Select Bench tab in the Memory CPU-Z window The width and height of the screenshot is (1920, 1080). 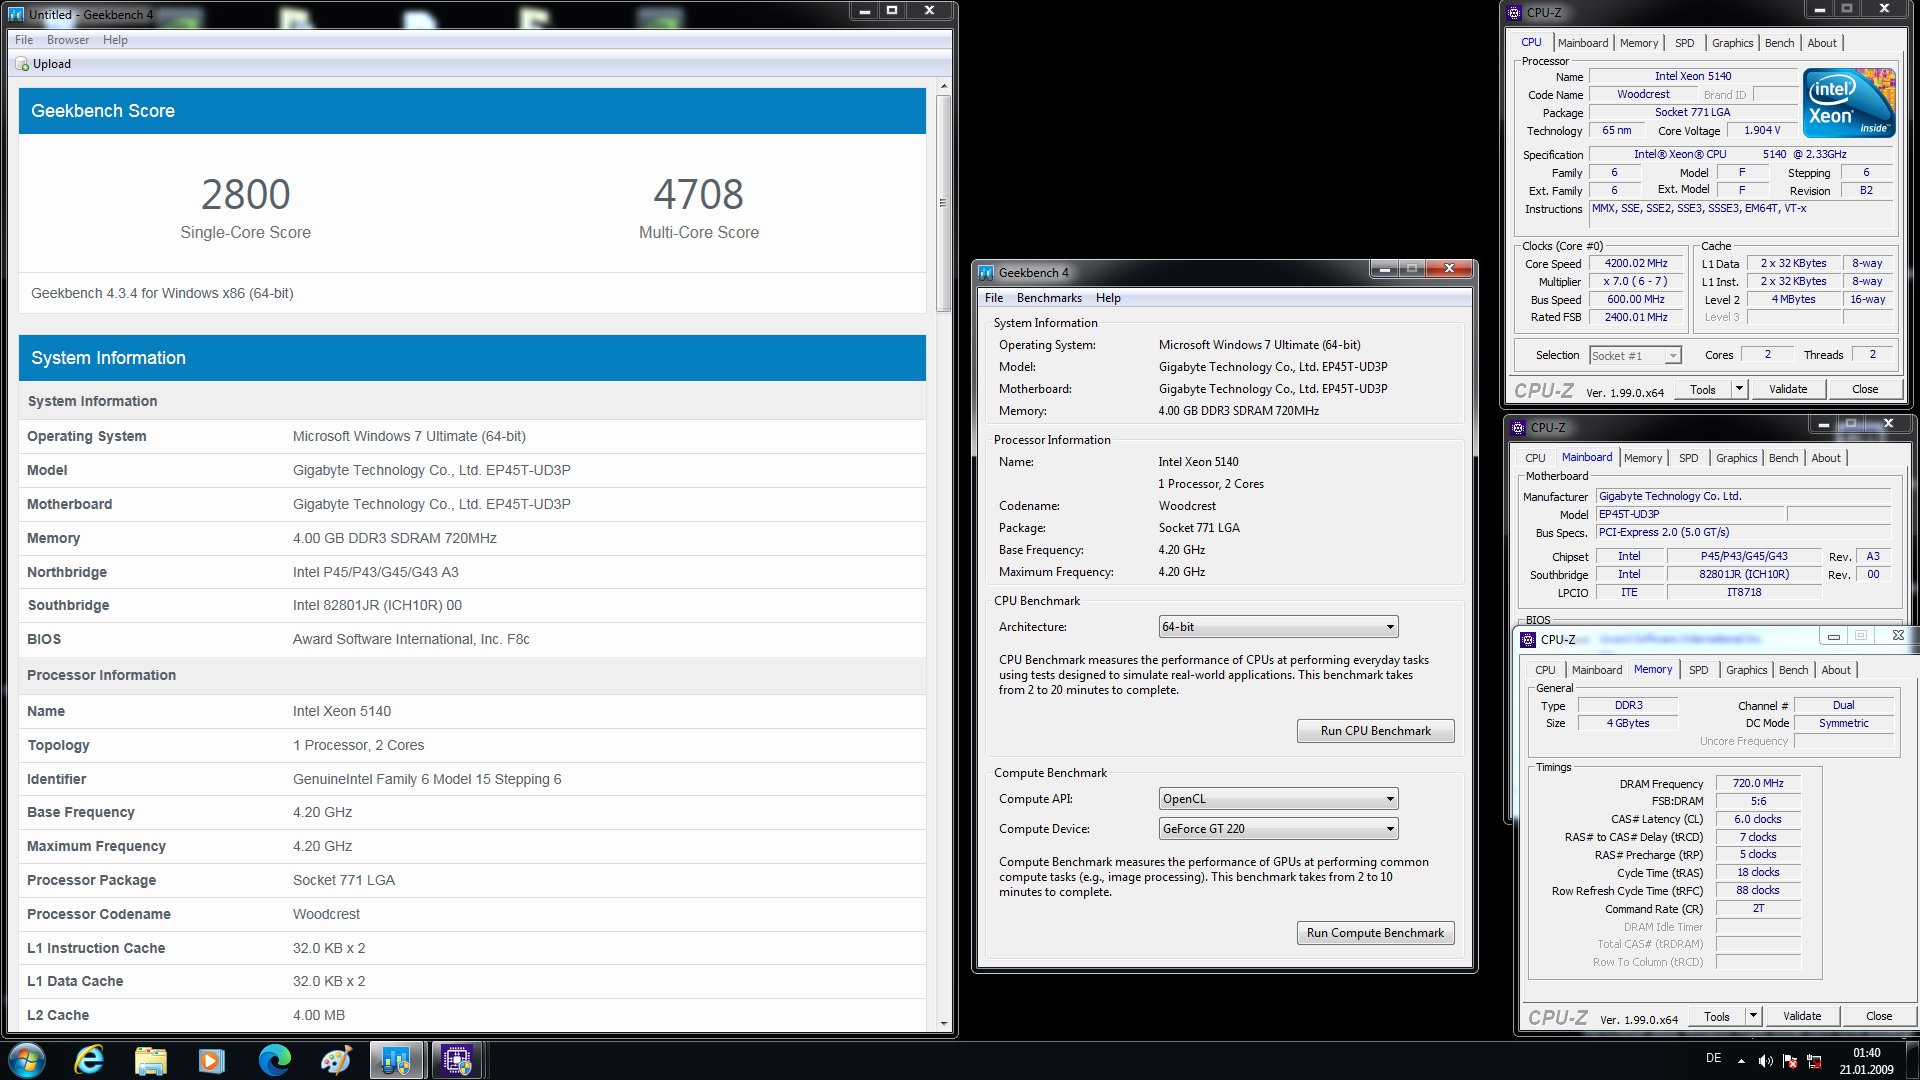(1794, 670)
